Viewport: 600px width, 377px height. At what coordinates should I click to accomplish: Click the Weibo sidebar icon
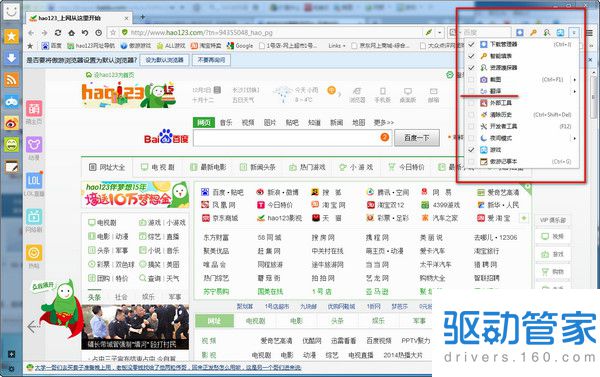click(x=11, y=123)
